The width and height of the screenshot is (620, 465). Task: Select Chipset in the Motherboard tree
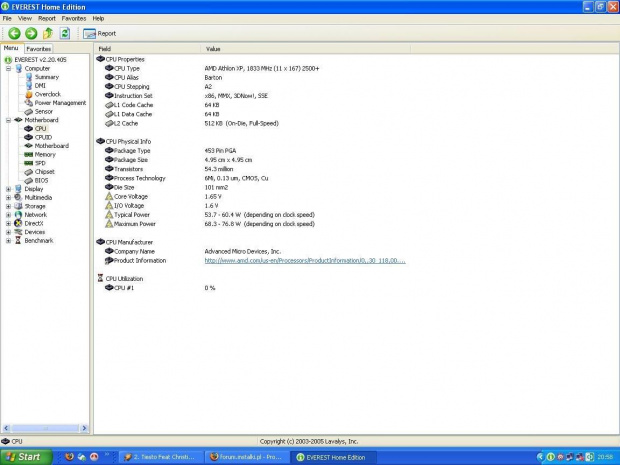point(45,171)
